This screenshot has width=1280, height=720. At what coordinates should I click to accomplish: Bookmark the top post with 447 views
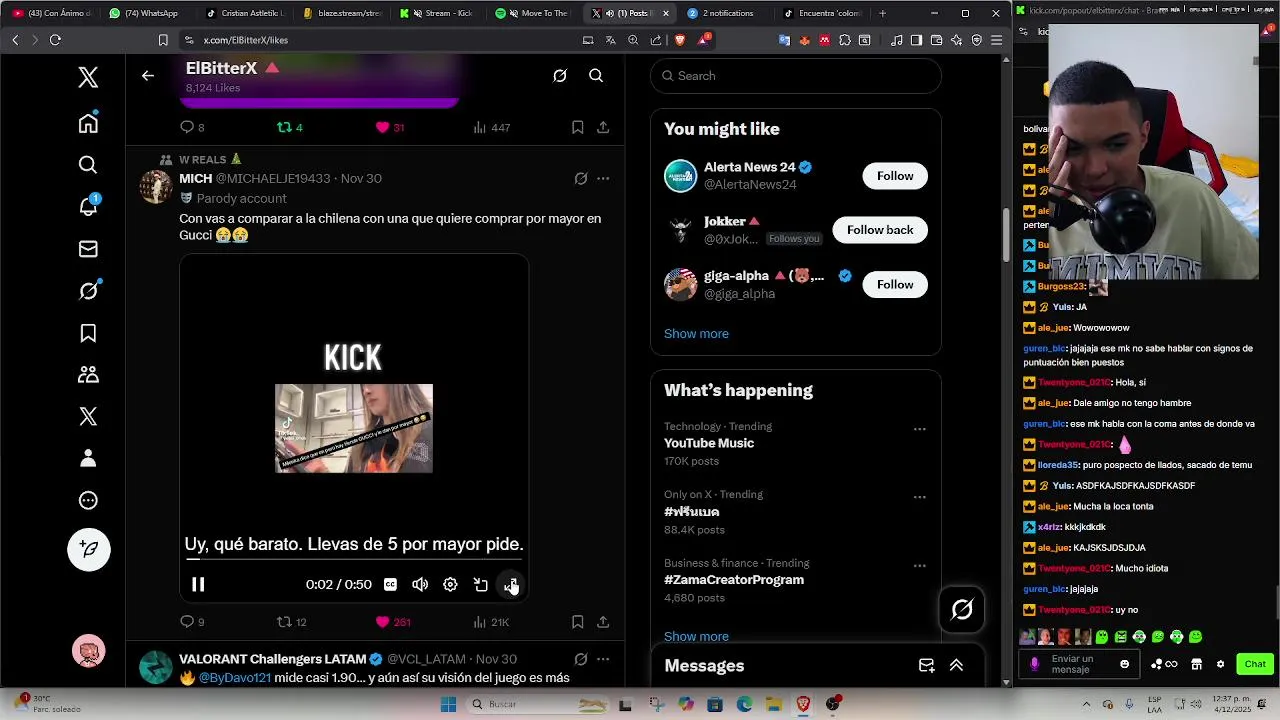577,127
